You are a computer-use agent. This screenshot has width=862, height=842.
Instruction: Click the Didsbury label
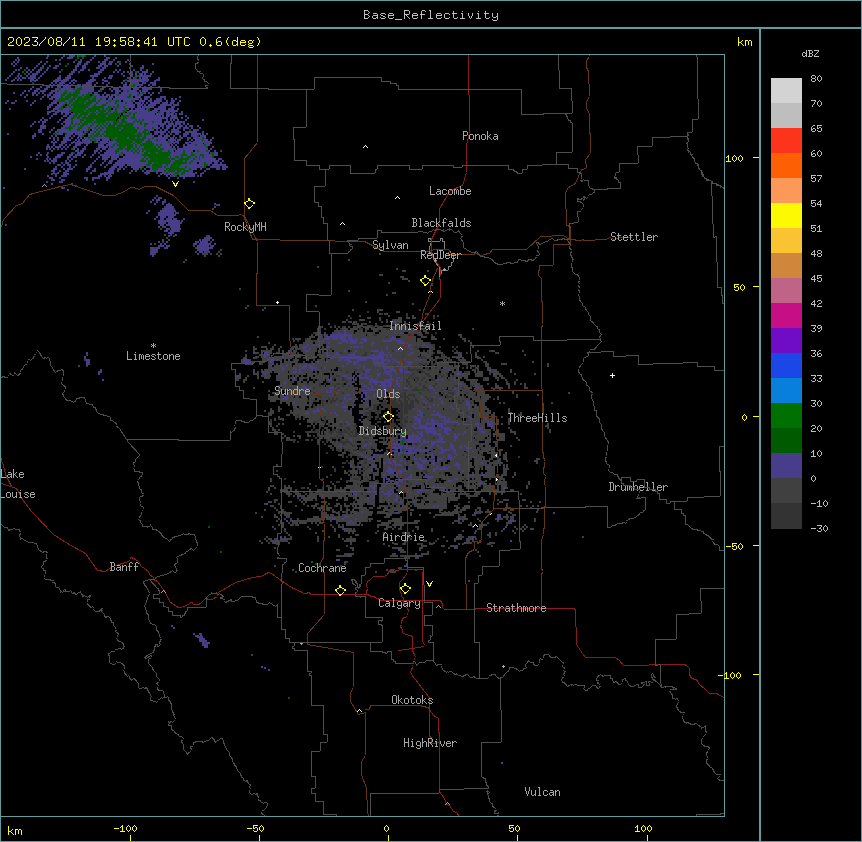click(x=383, y=431)
